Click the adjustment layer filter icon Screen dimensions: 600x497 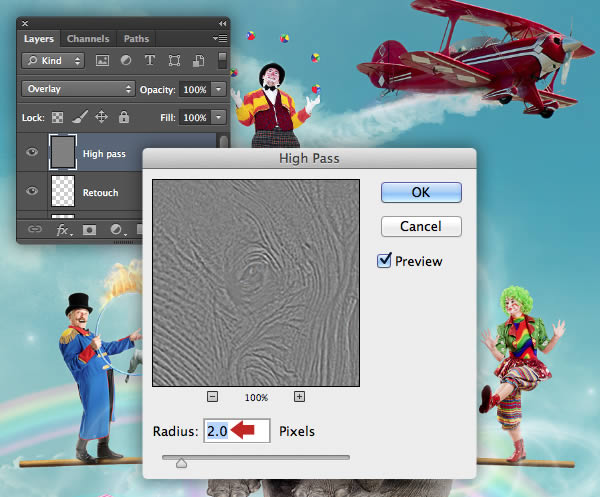click(x=126, y=60)
